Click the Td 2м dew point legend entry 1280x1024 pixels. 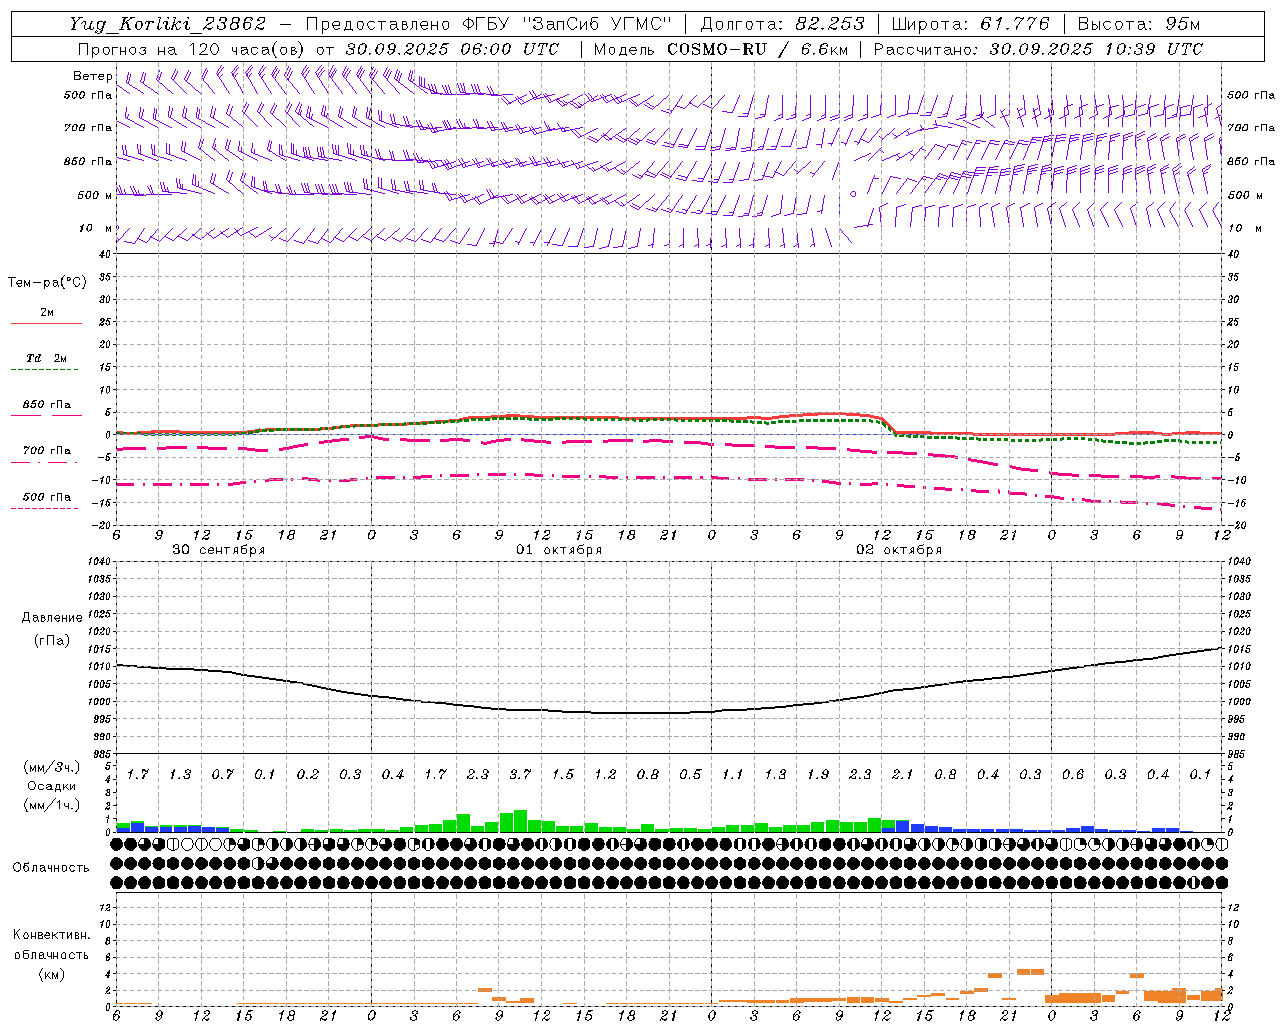pyautogui.click(x=47, y=358)
